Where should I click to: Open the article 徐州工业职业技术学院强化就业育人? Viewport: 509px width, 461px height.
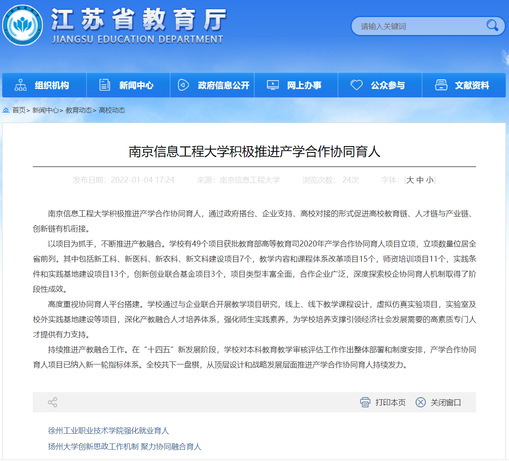(x=108, y=431)
